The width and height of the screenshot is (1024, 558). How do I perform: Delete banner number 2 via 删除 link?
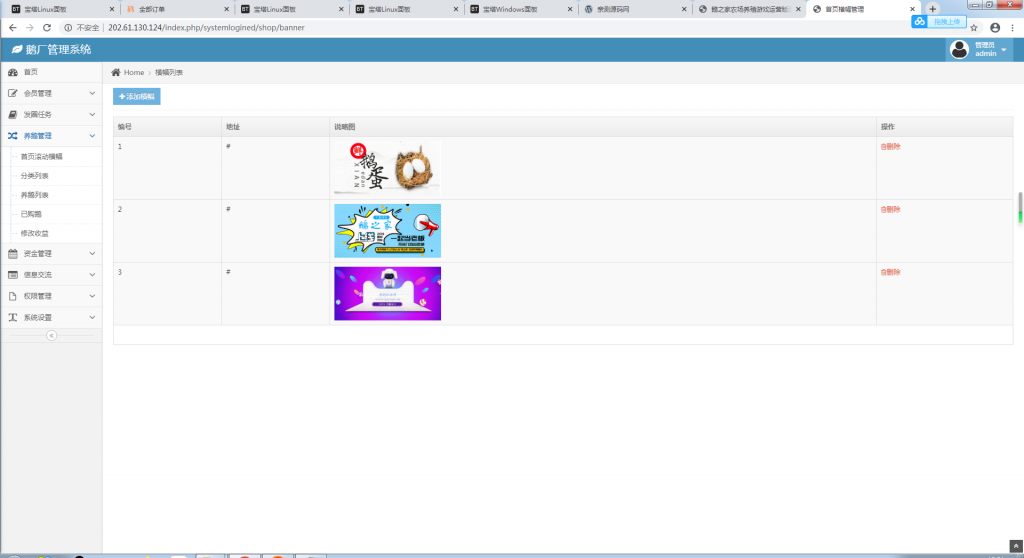coord(890,209)
